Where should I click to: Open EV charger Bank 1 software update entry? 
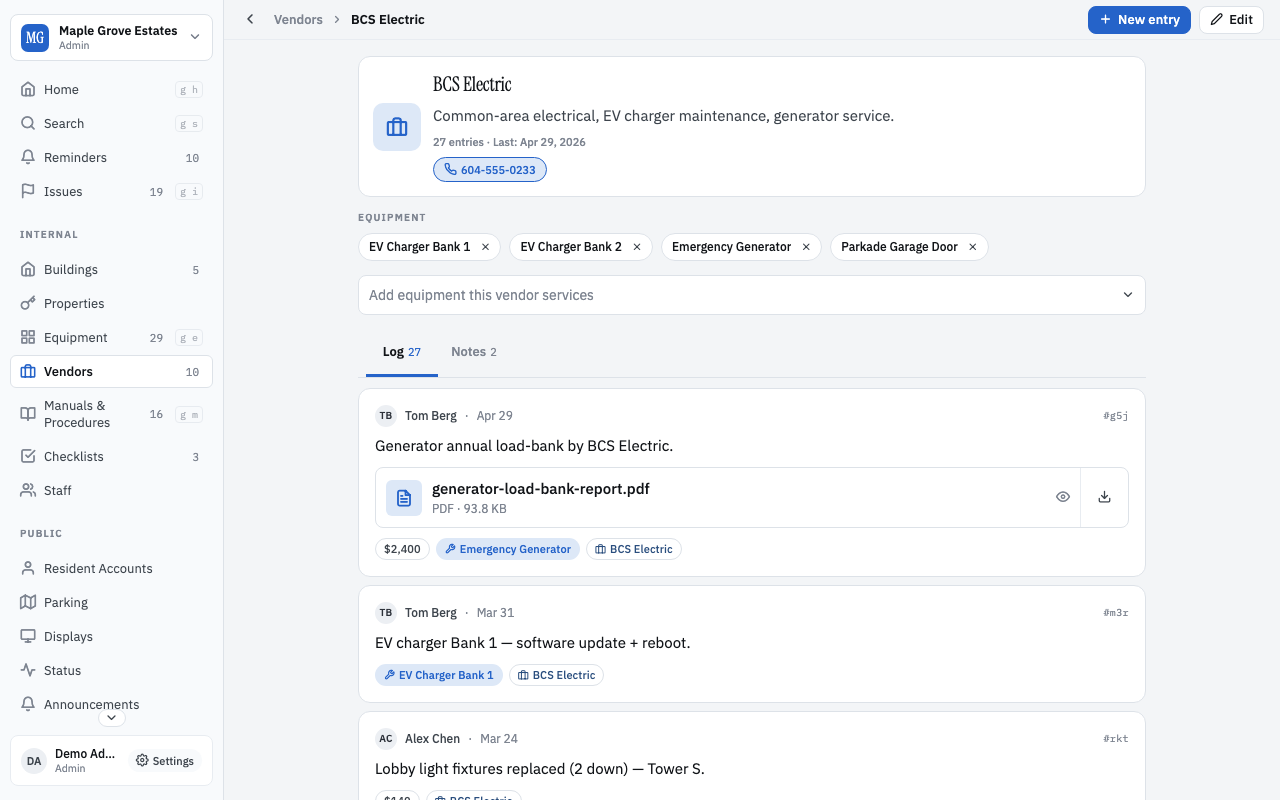tap(533, 643)
